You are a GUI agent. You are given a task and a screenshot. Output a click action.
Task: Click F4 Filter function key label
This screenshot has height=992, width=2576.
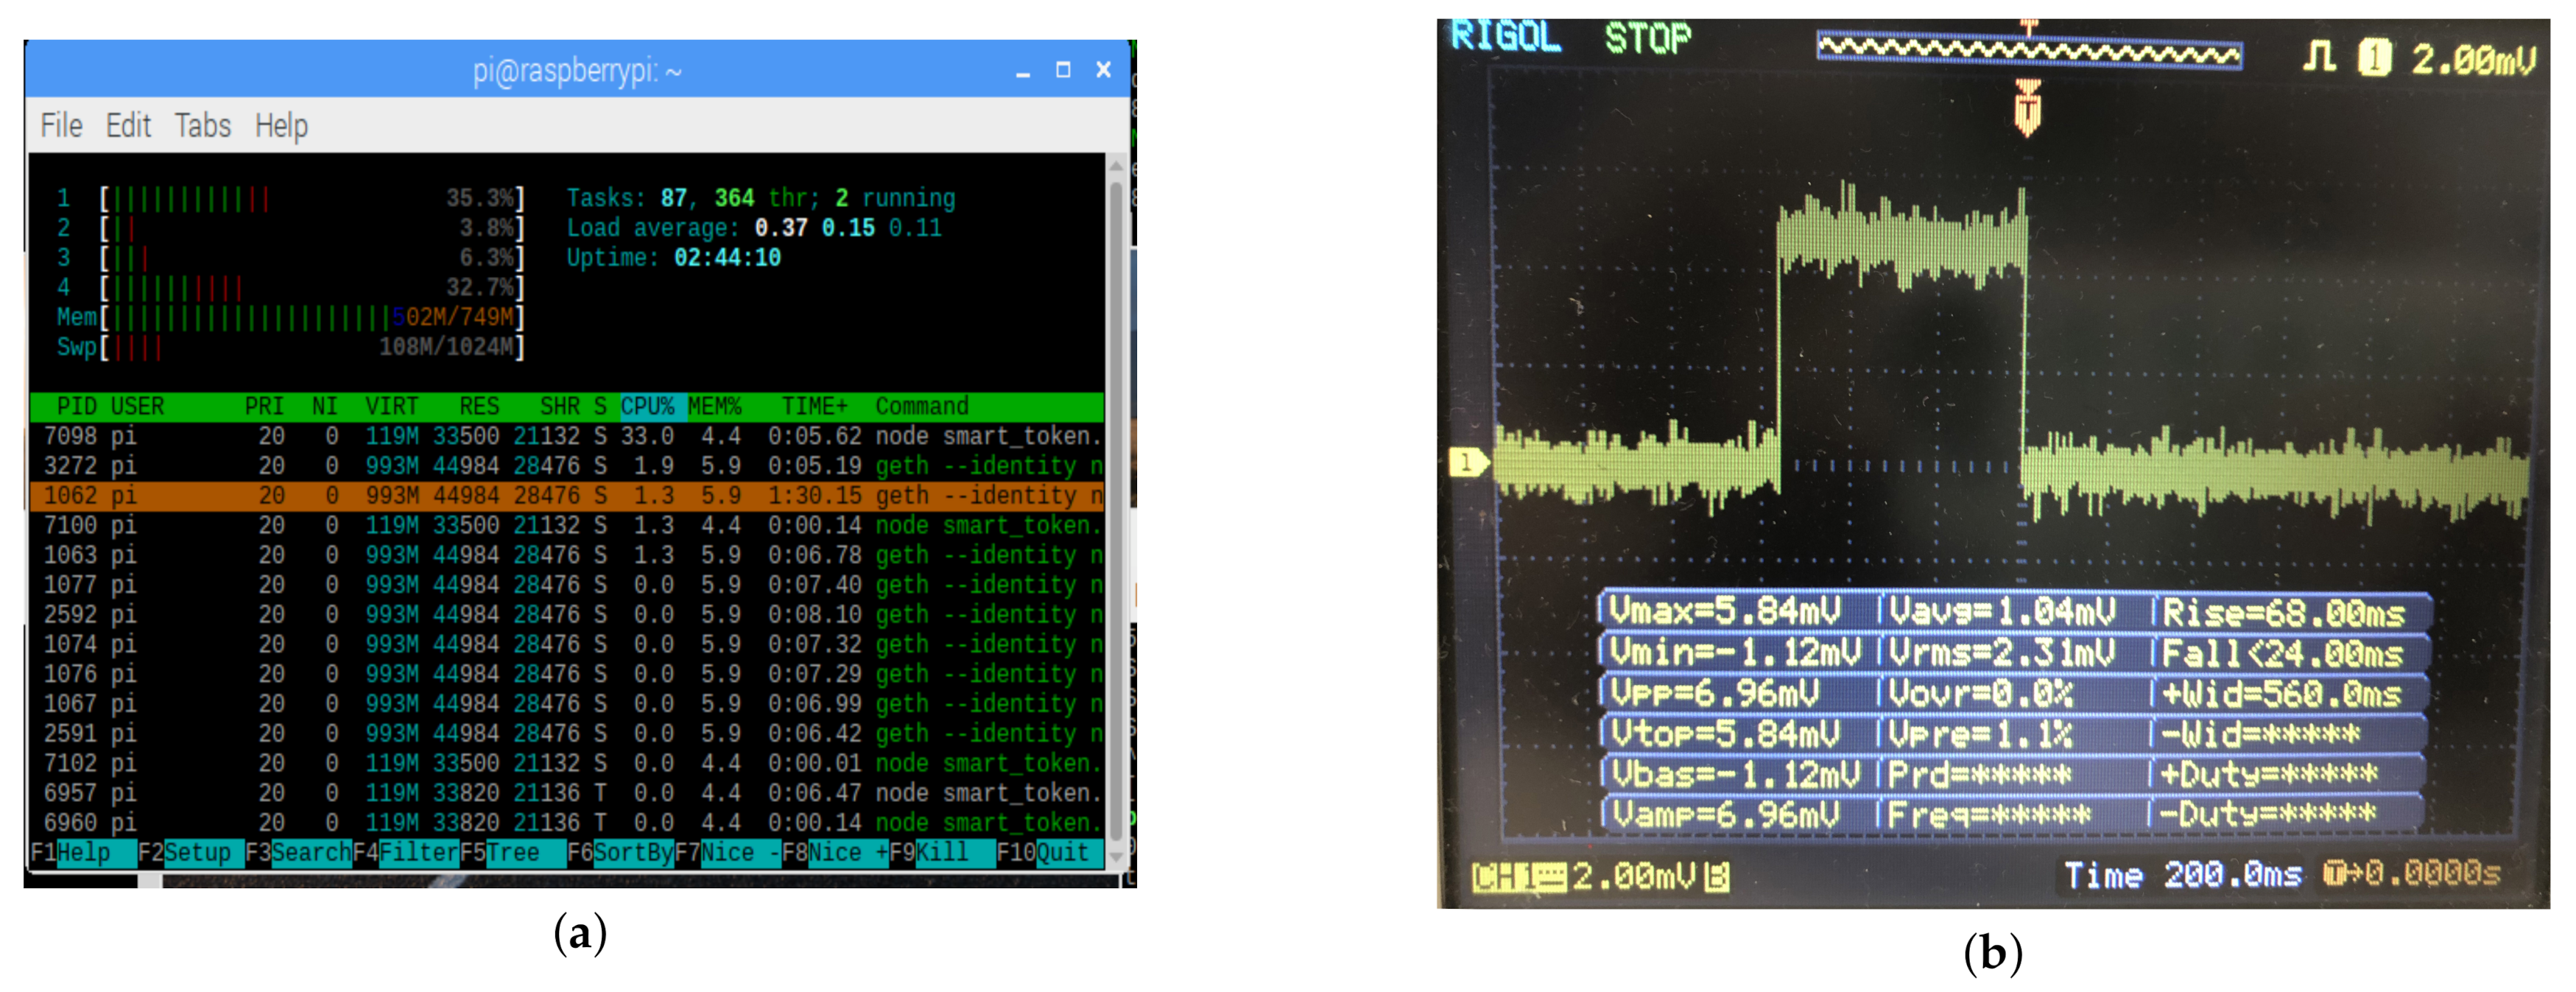click(417, 853)
